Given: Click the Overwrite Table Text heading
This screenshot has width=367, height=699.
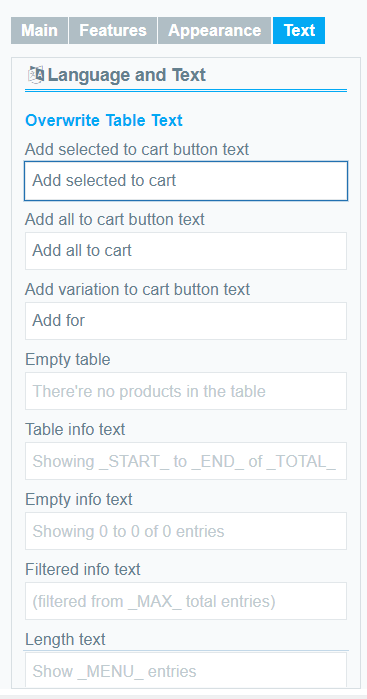Looking at the screenshot, I should pos(104,120).
